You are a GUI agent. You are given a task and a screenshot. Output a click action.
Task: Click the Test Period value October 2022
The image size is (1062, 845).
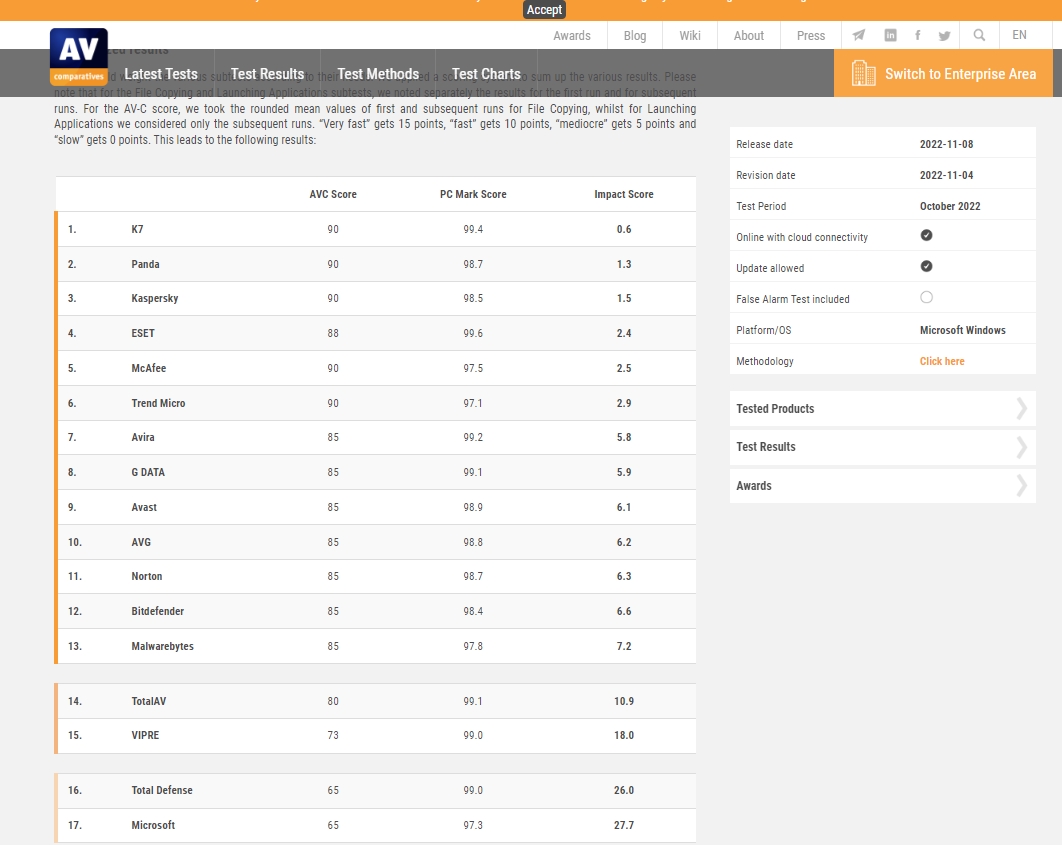coord(950,207)
